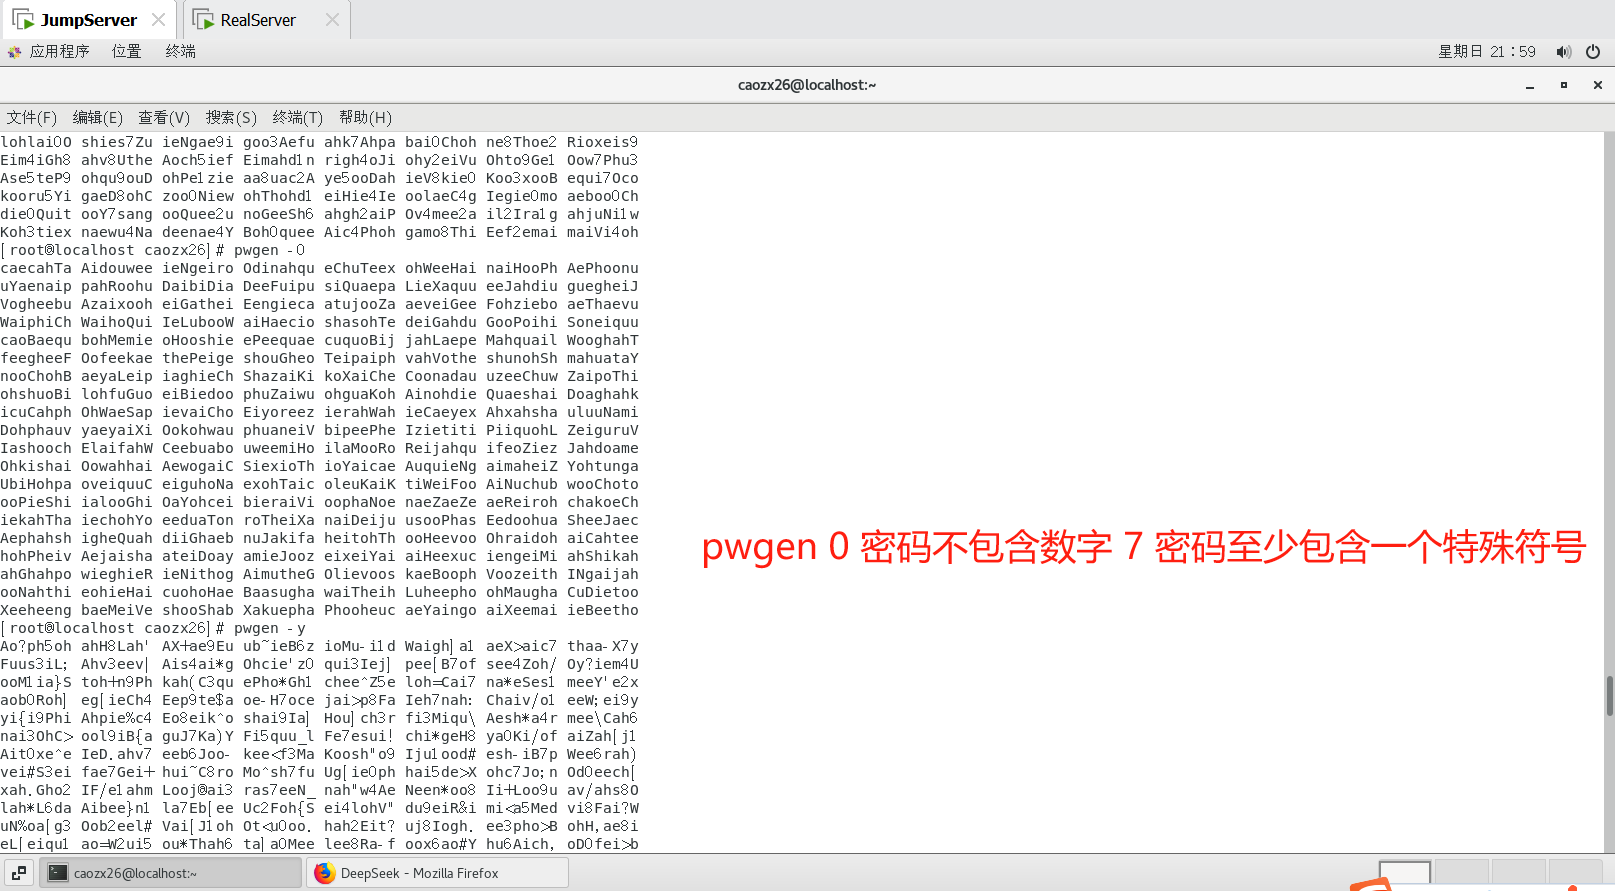This screenshot has width=1615, height=891.
Task: Click the password text 'Phooheuc'
Action: [x=359, y=610]
